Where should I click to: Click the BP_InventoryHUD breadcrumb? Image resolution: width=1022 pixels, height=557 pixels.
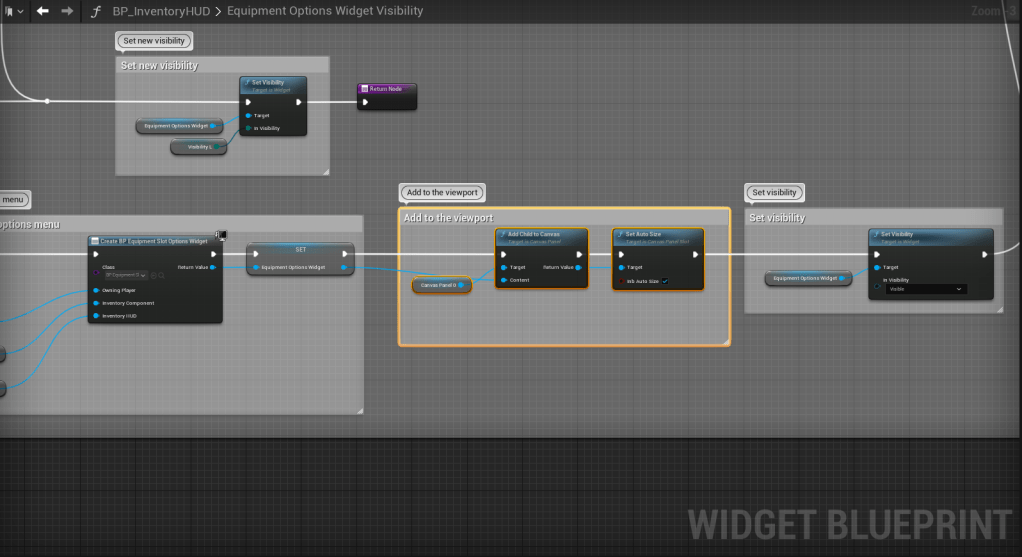[x=161, y=11]
